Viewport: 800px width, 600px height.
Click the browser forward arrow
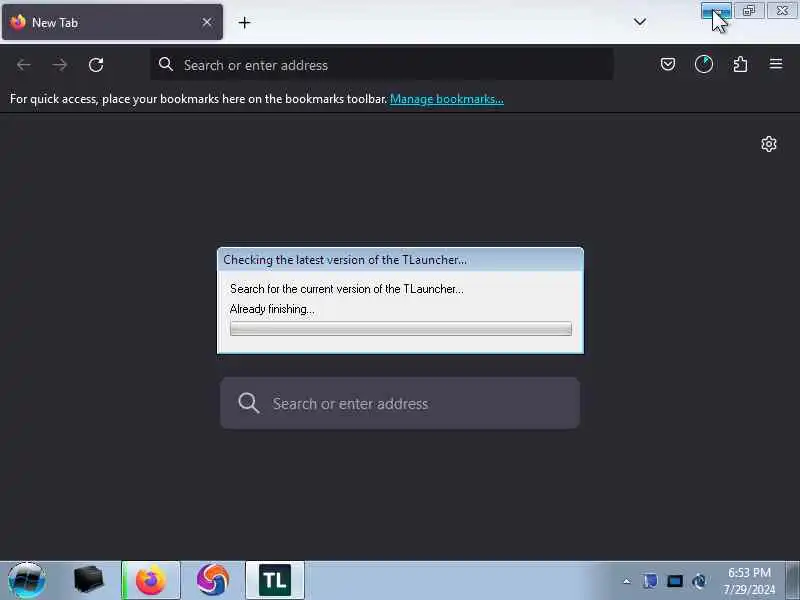pyautogui.click(x=60, y=65)
